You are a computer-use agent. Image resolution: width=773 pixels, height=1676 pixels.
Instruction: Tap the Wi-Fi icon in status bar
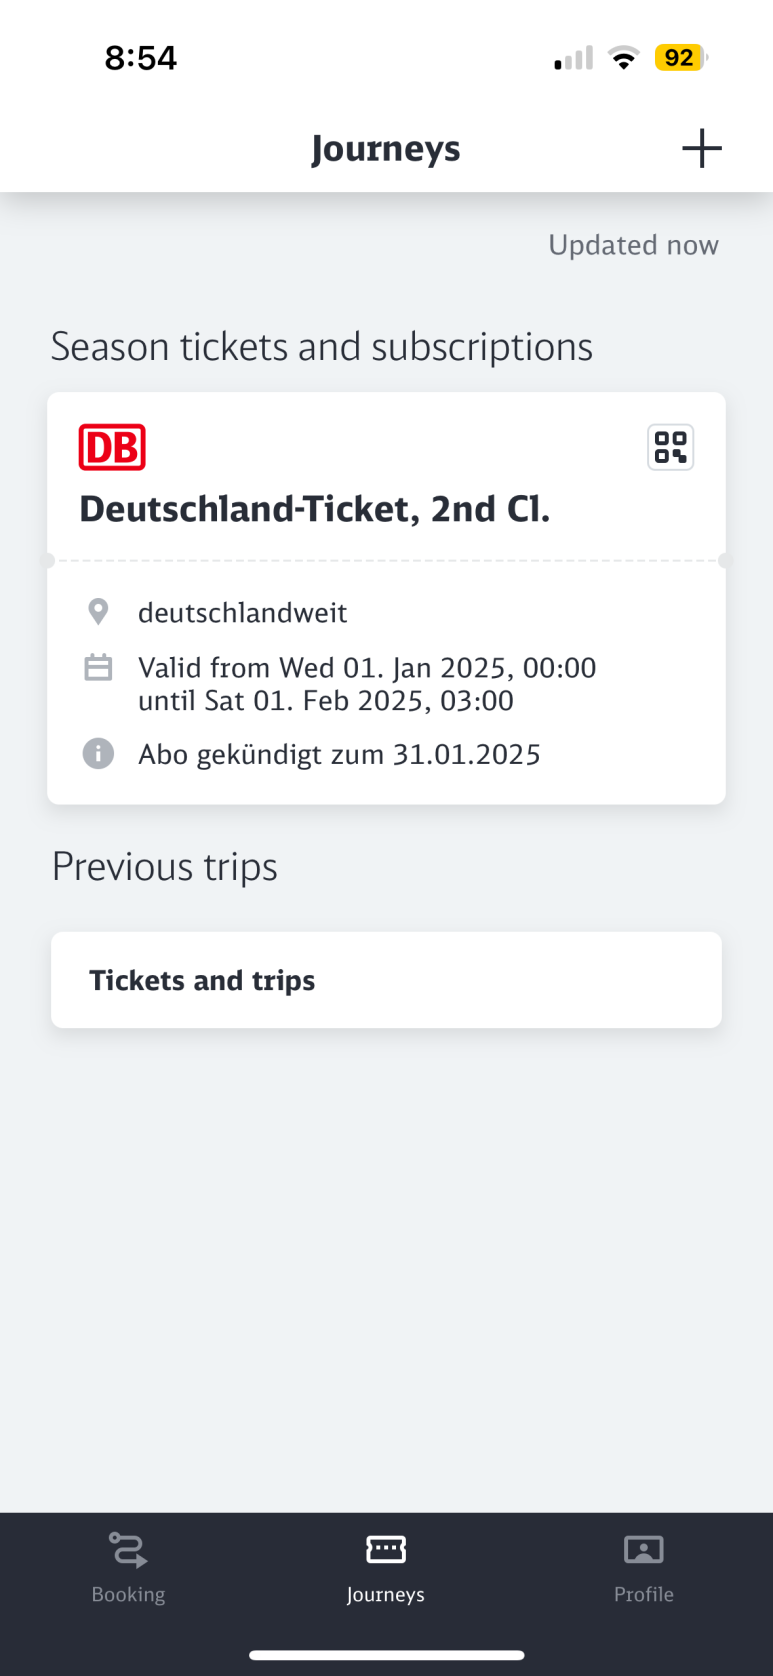(x=624, y=59)
